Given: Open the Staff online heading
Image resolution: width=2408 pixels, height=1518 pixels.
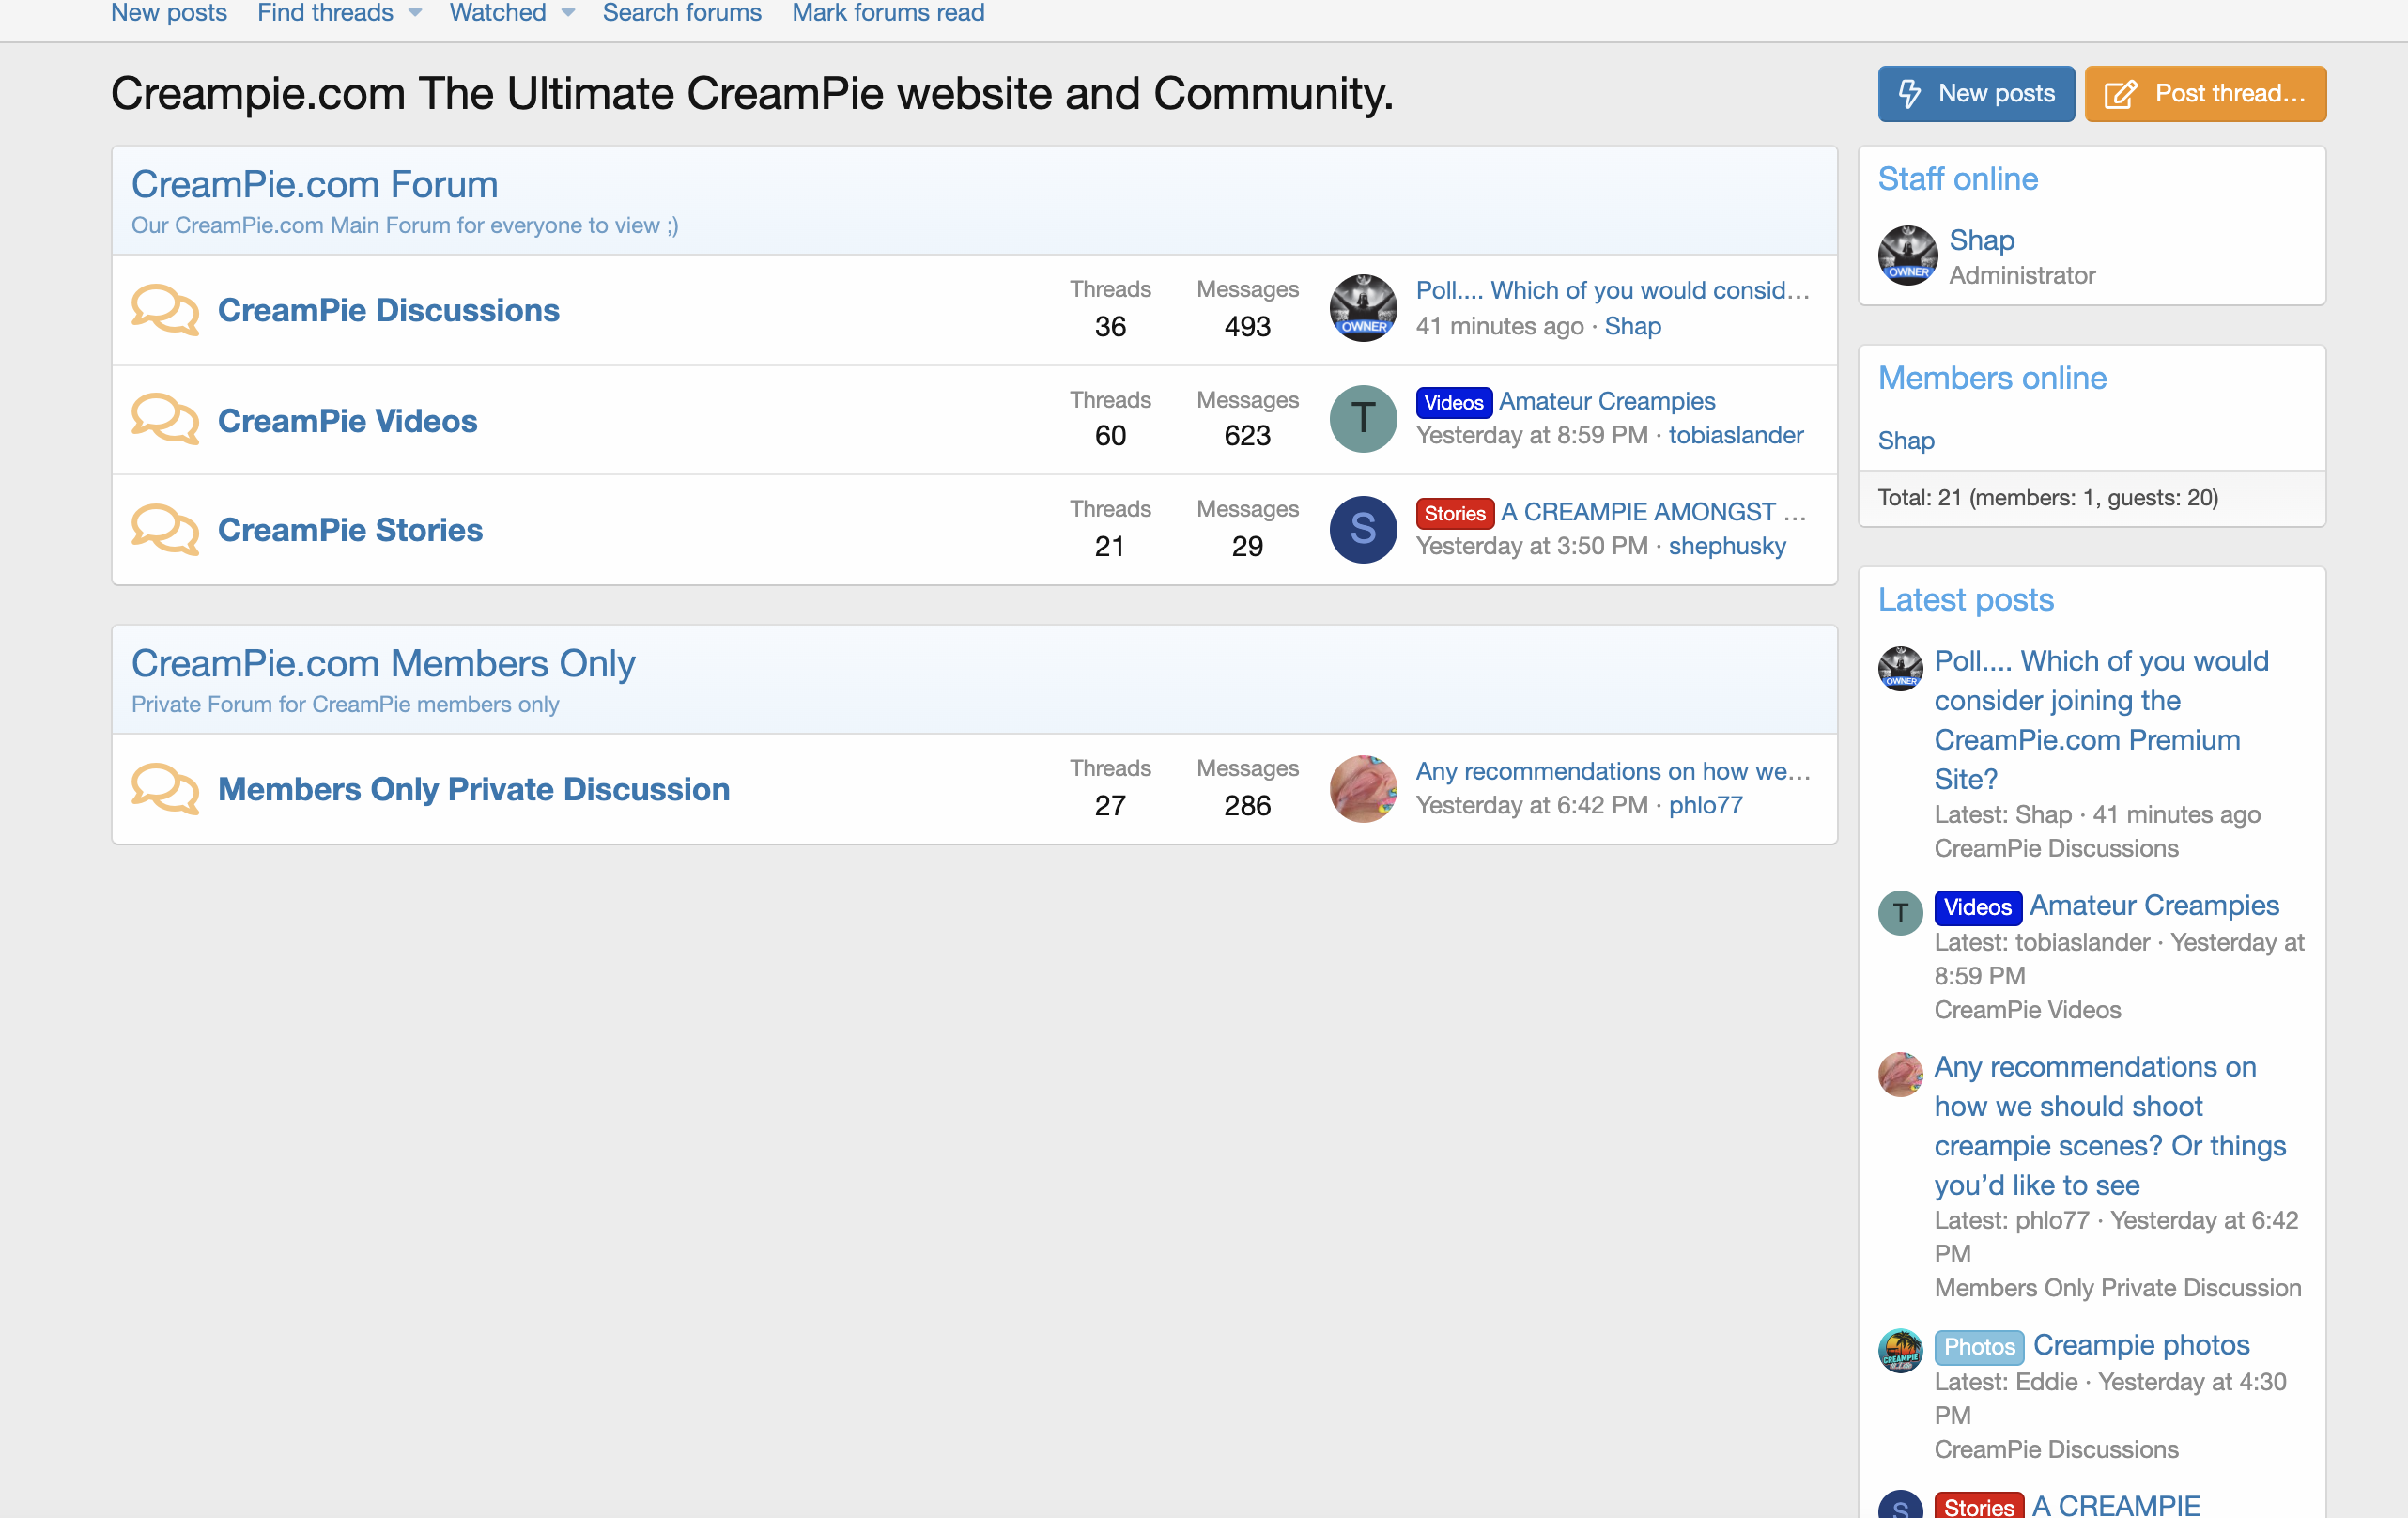Looking at the screenshot, I should (x=1957, y=180).
